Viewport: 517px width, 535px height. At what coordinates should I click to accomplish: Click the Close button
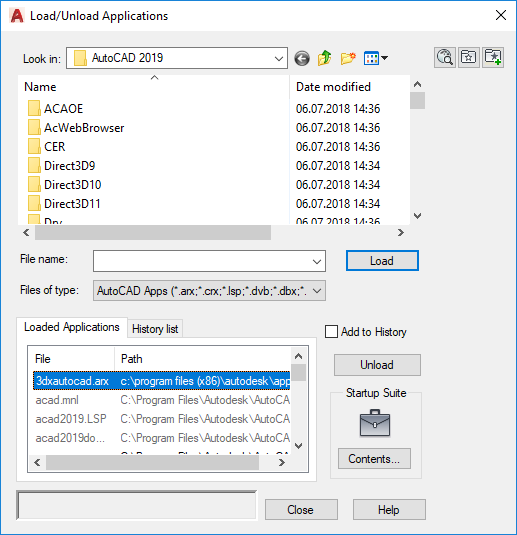[x=301, y=510]
